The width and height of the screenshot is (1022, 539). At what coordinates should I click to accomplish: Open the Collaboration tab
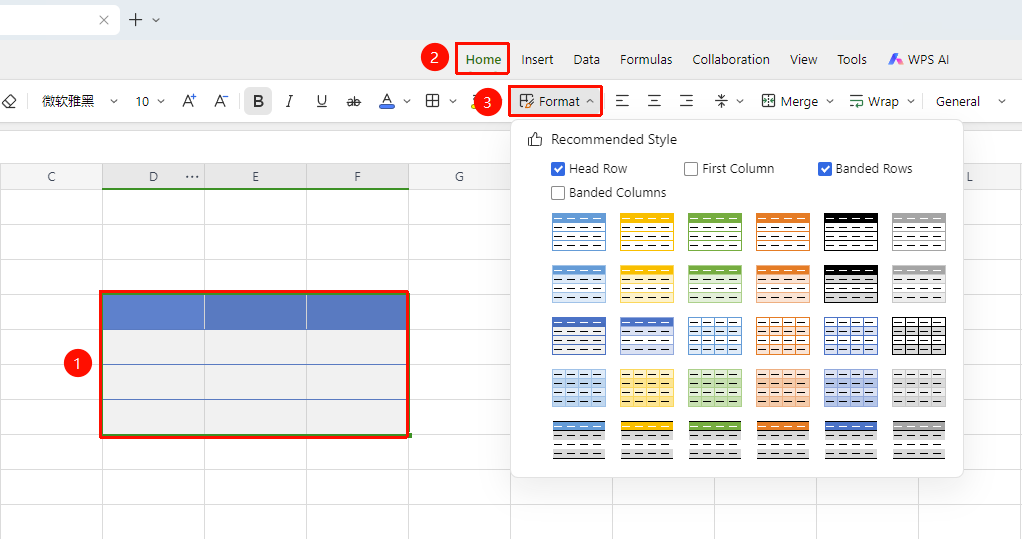click(731, 59)
